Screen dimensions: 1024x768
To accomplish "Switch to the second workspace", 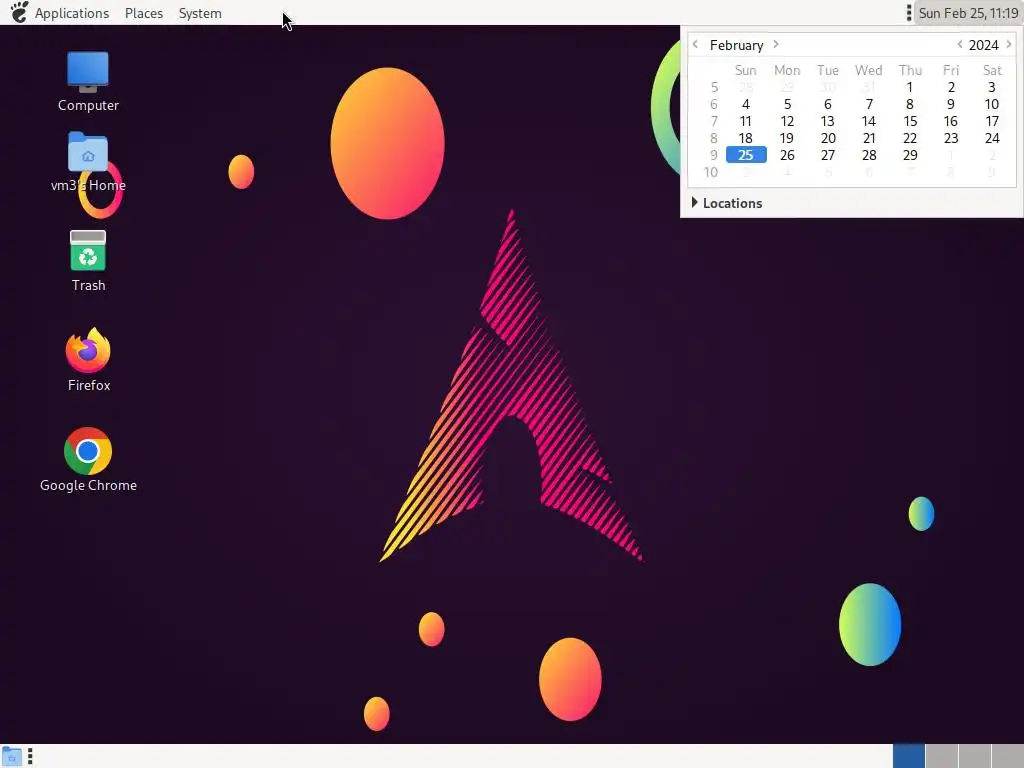I will [x=942, y=756].
